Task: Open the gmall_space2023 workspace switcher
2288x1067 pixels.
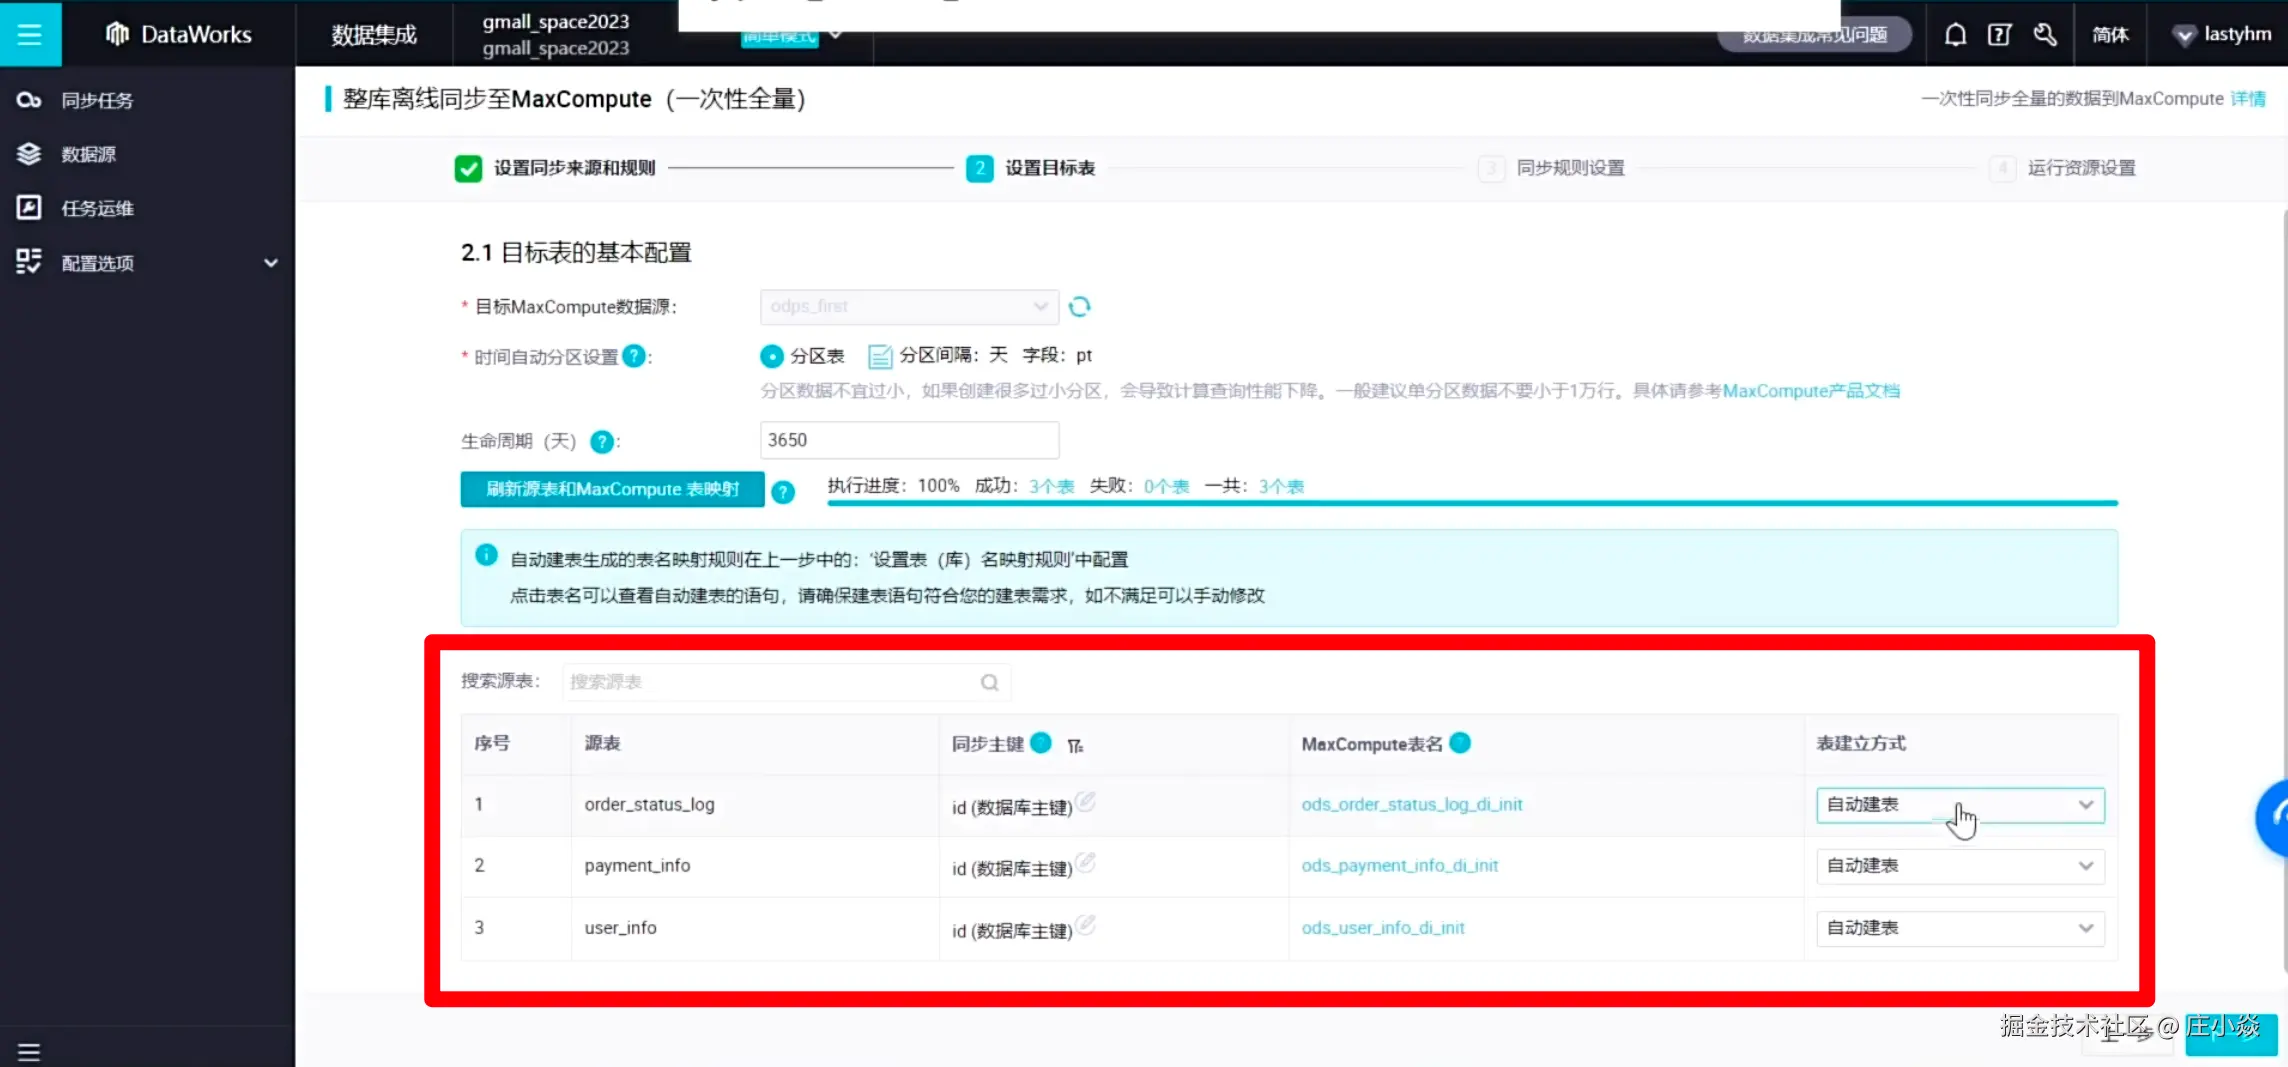Action: pos(556,35)
